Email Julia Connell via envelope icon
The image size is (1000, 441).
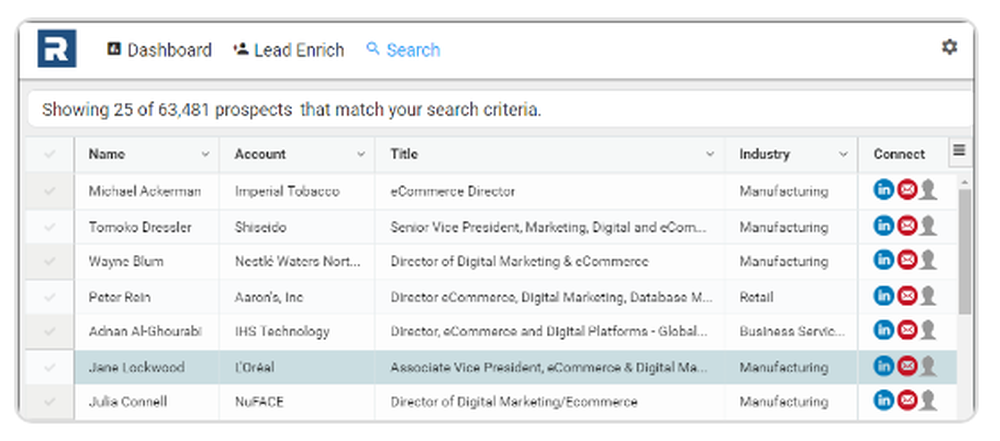coord(907,400)
